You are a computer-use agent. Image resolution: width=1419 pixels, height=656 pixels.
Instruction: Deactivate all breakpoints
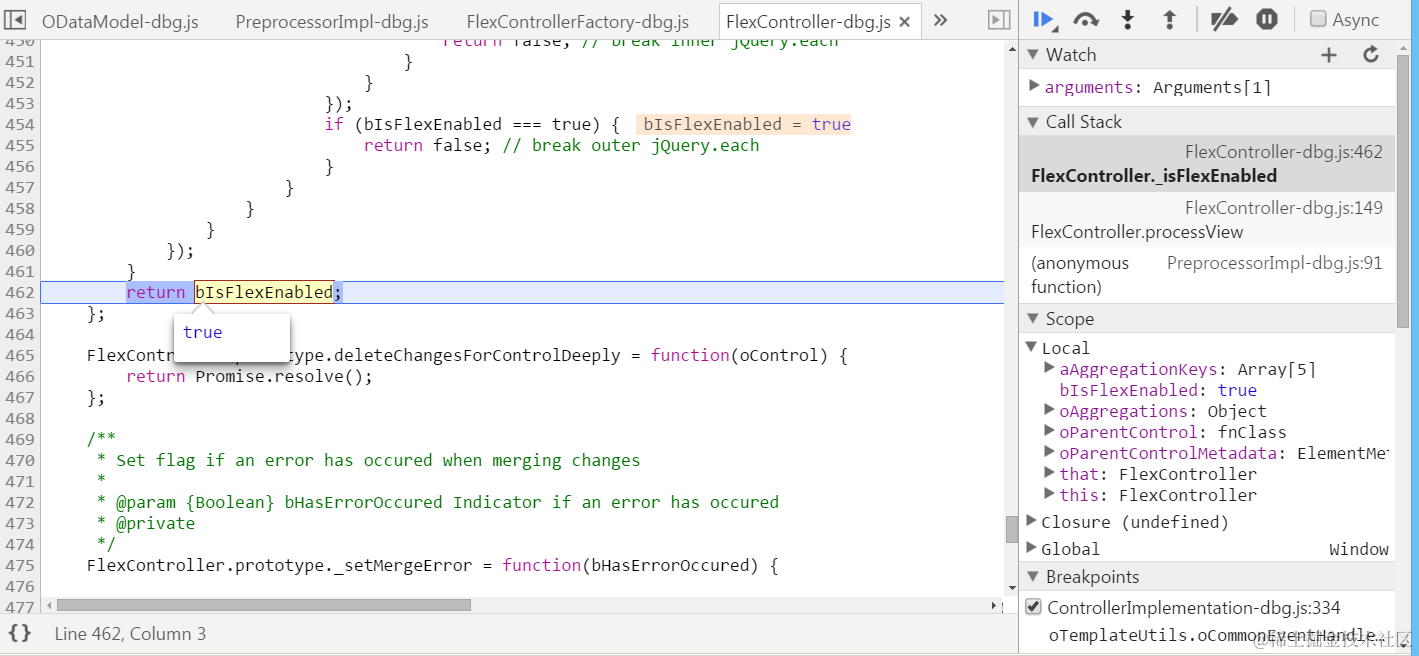(x=1224, y=19)
